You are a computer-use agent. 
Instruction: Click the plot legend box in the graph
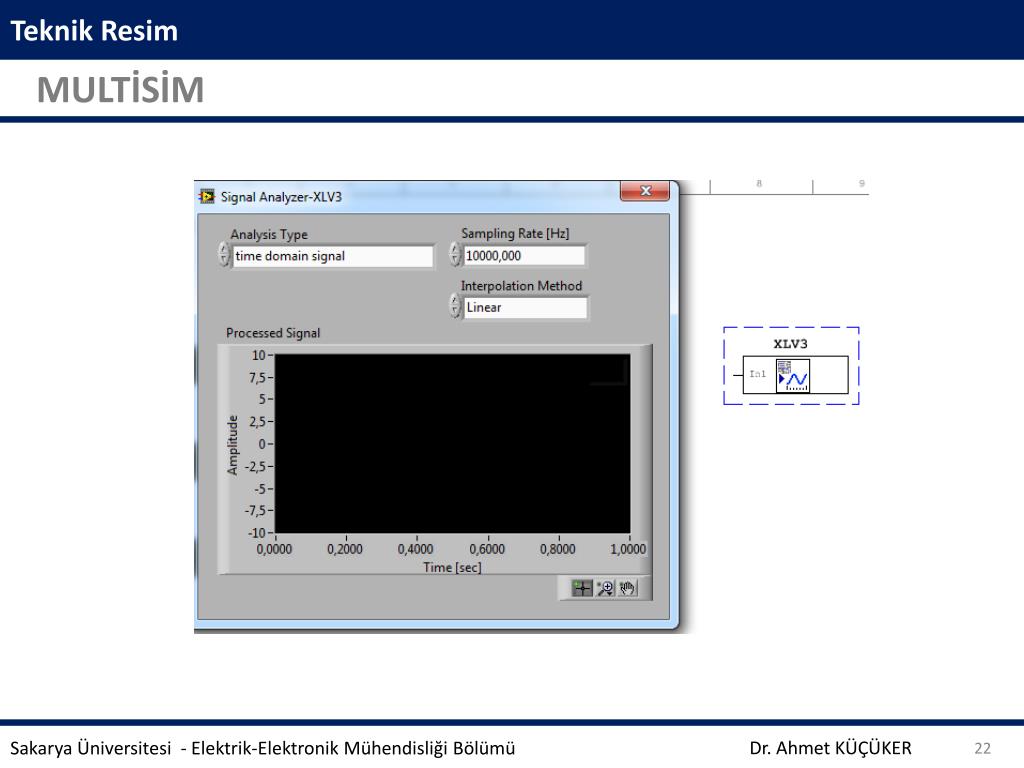point(609,372)
